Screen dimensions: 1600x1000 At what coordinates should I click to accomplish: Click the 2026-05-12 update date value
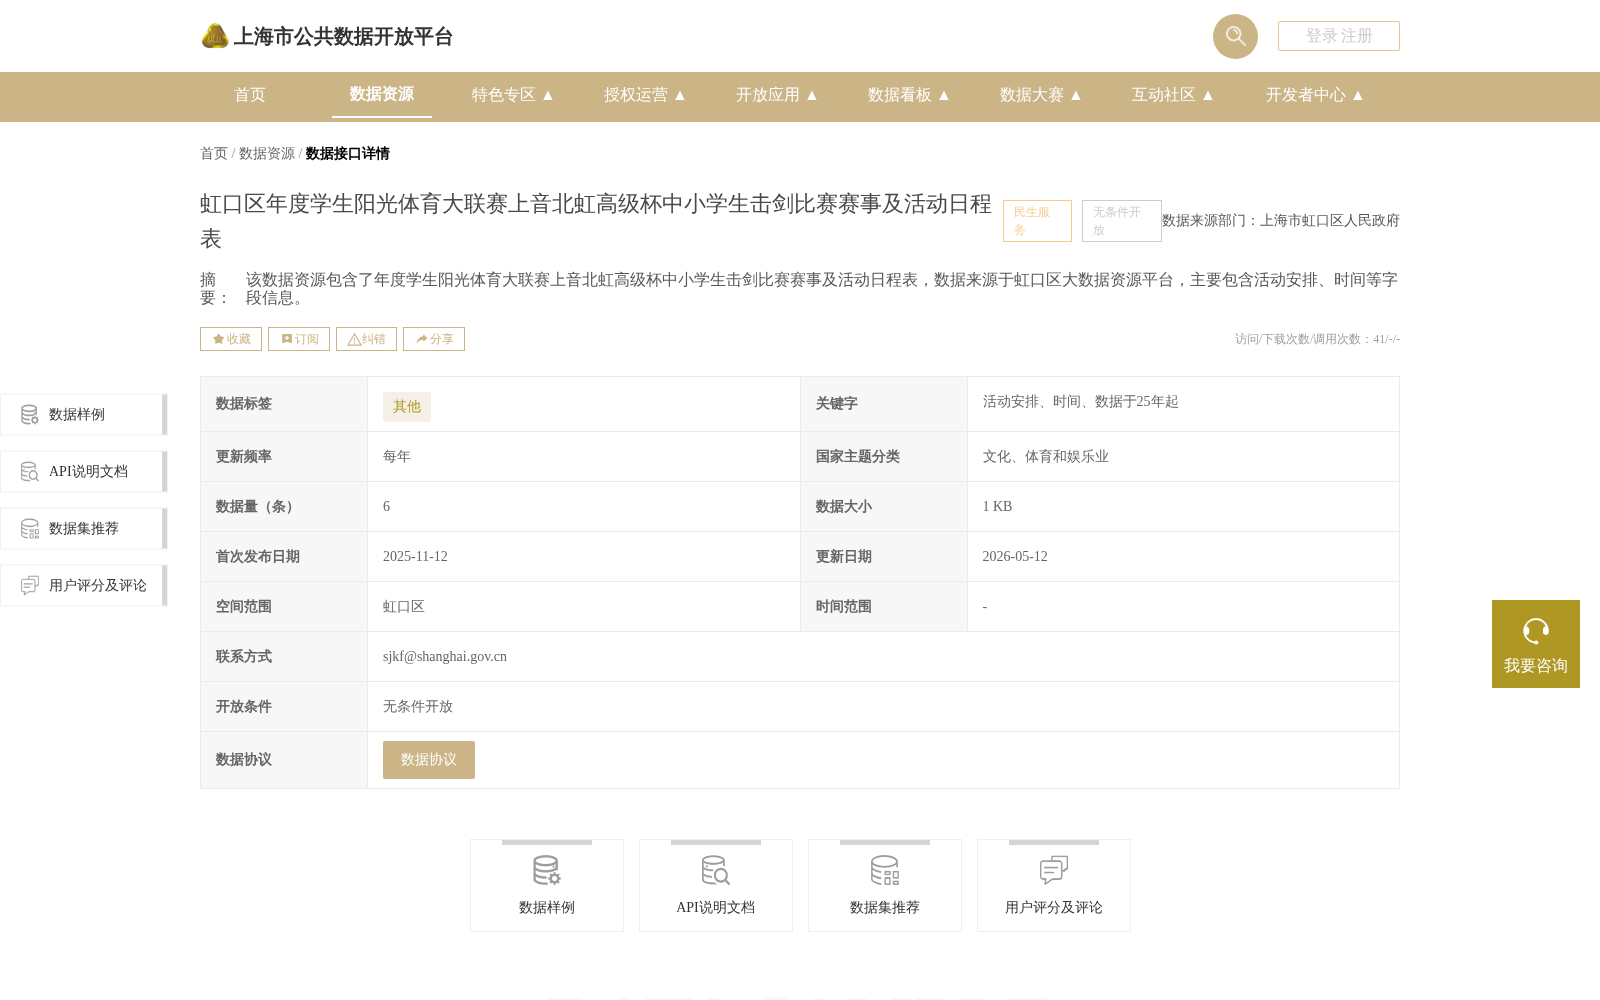click(x=1015, y=557)
